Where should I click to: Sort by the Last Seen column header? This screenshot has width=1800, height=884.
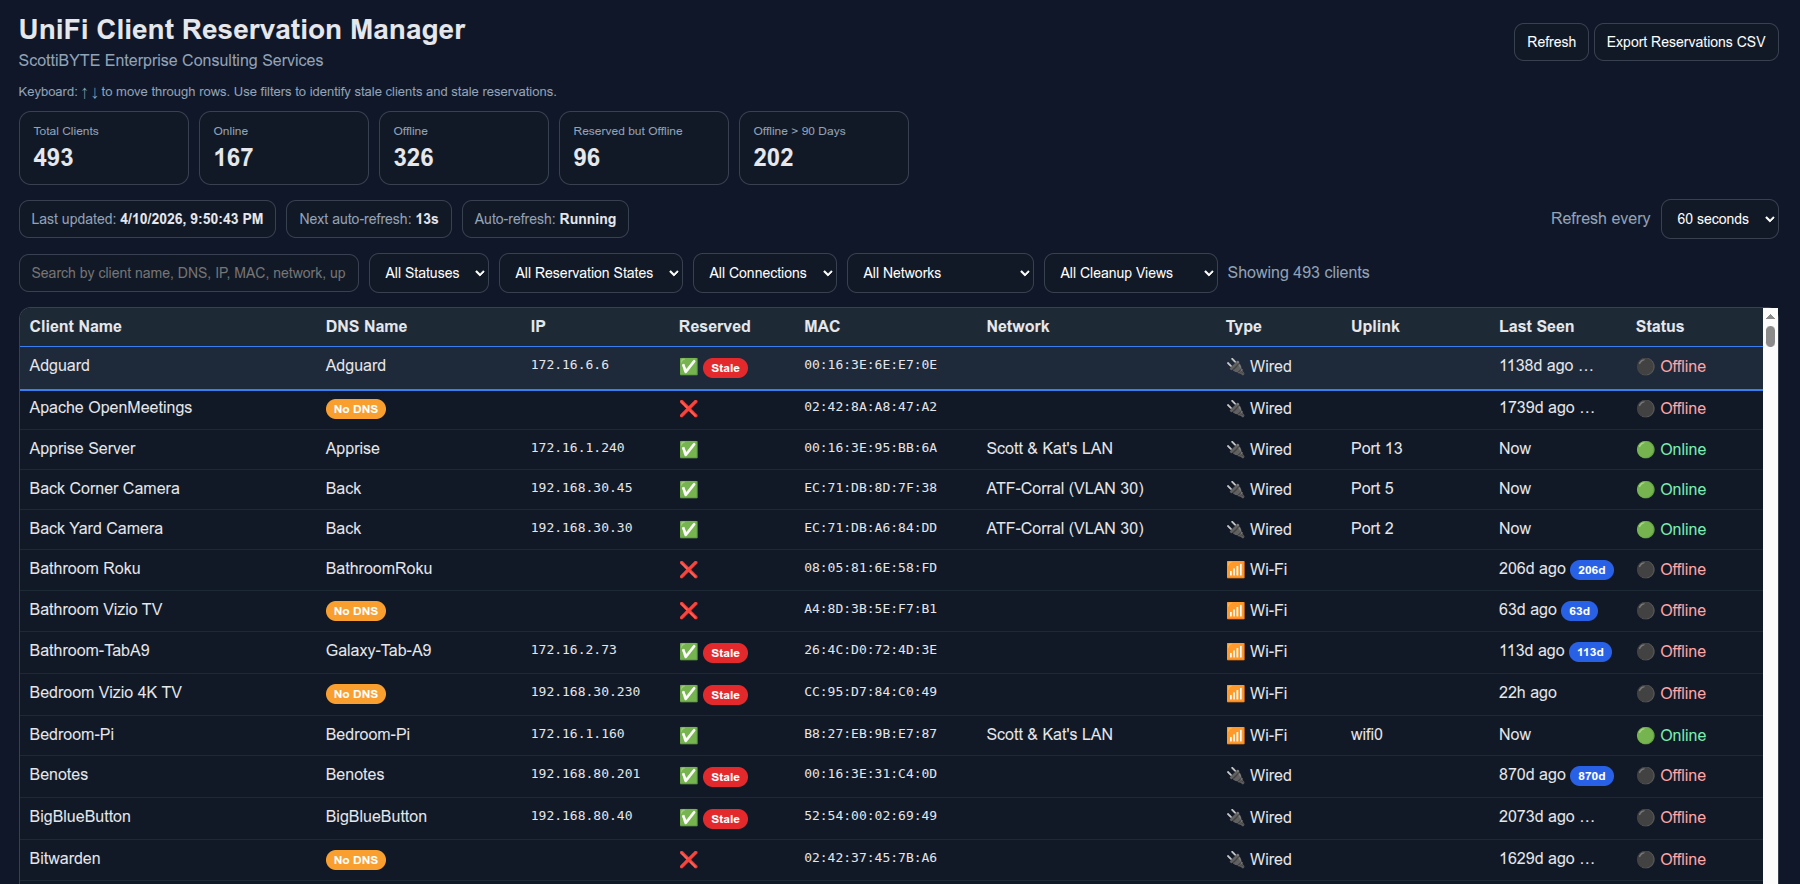[x=1535, y=327]
